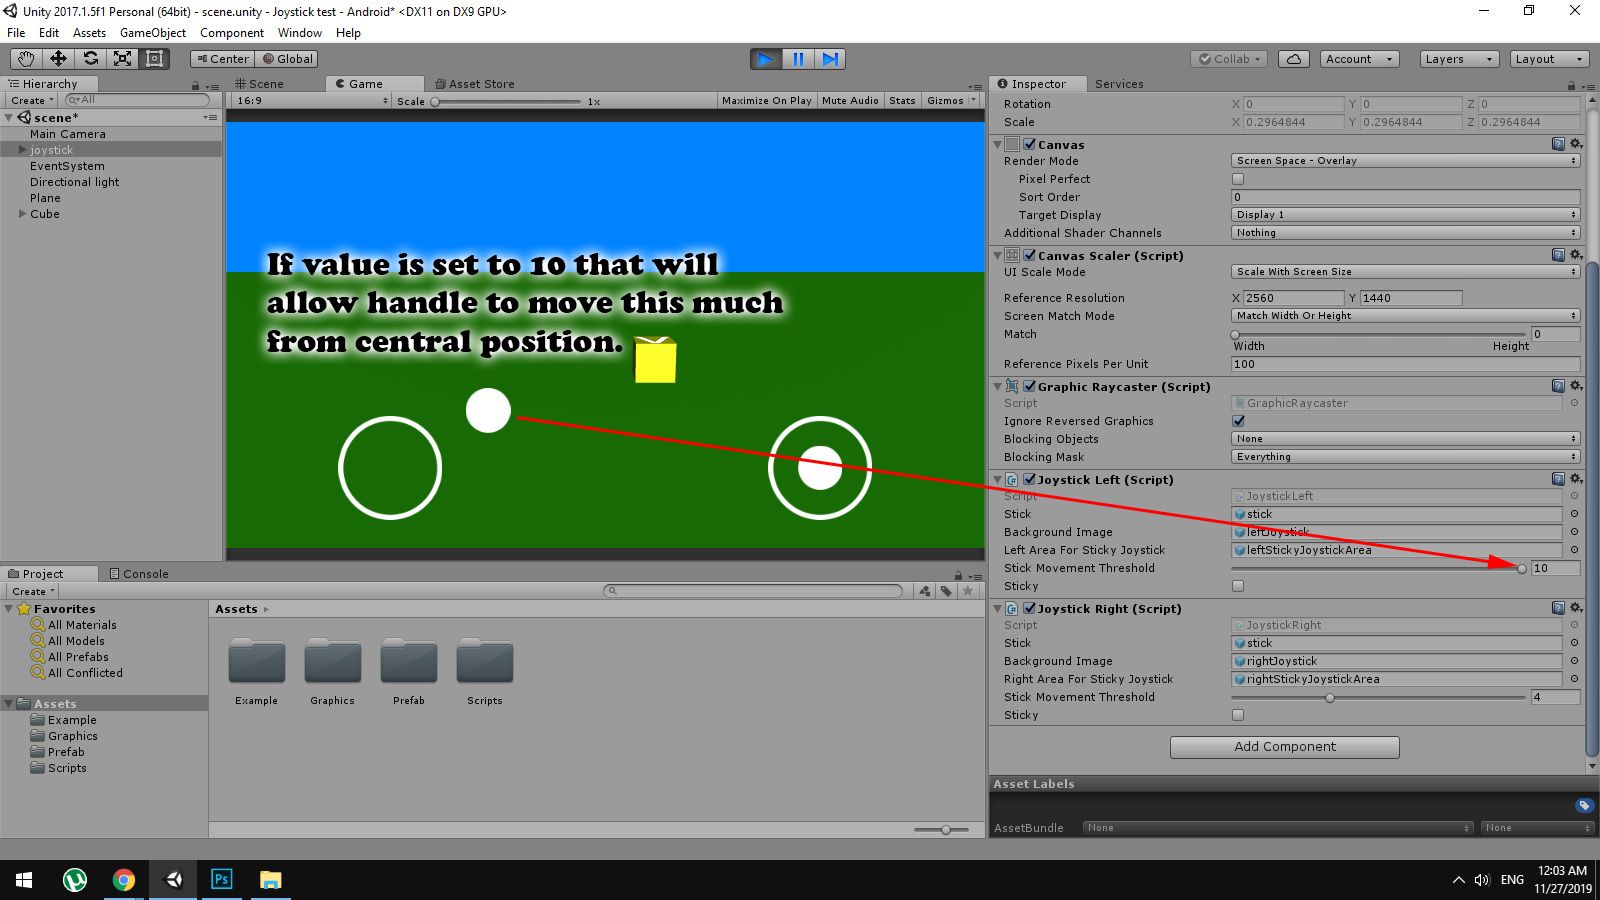
Task: Select the Rotate tool
Action: pyautogui.click(x=90, y=59)
